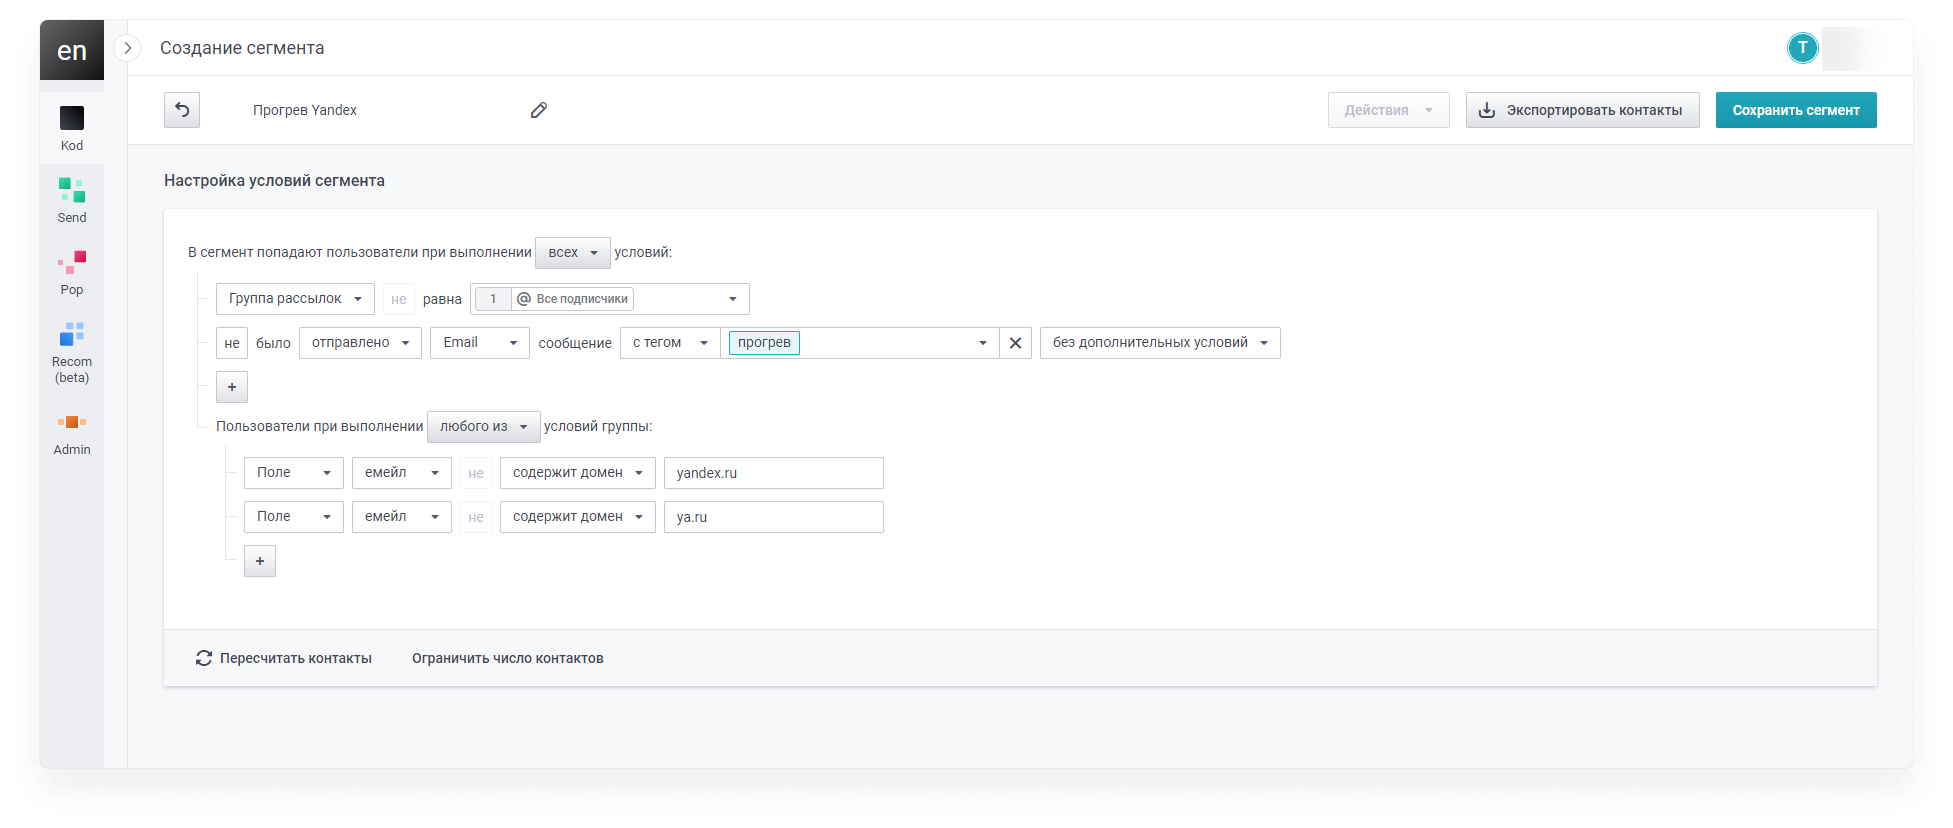Open the Admin module in sidebar
Screen dimensions: 1953x828
pos(72,434)
